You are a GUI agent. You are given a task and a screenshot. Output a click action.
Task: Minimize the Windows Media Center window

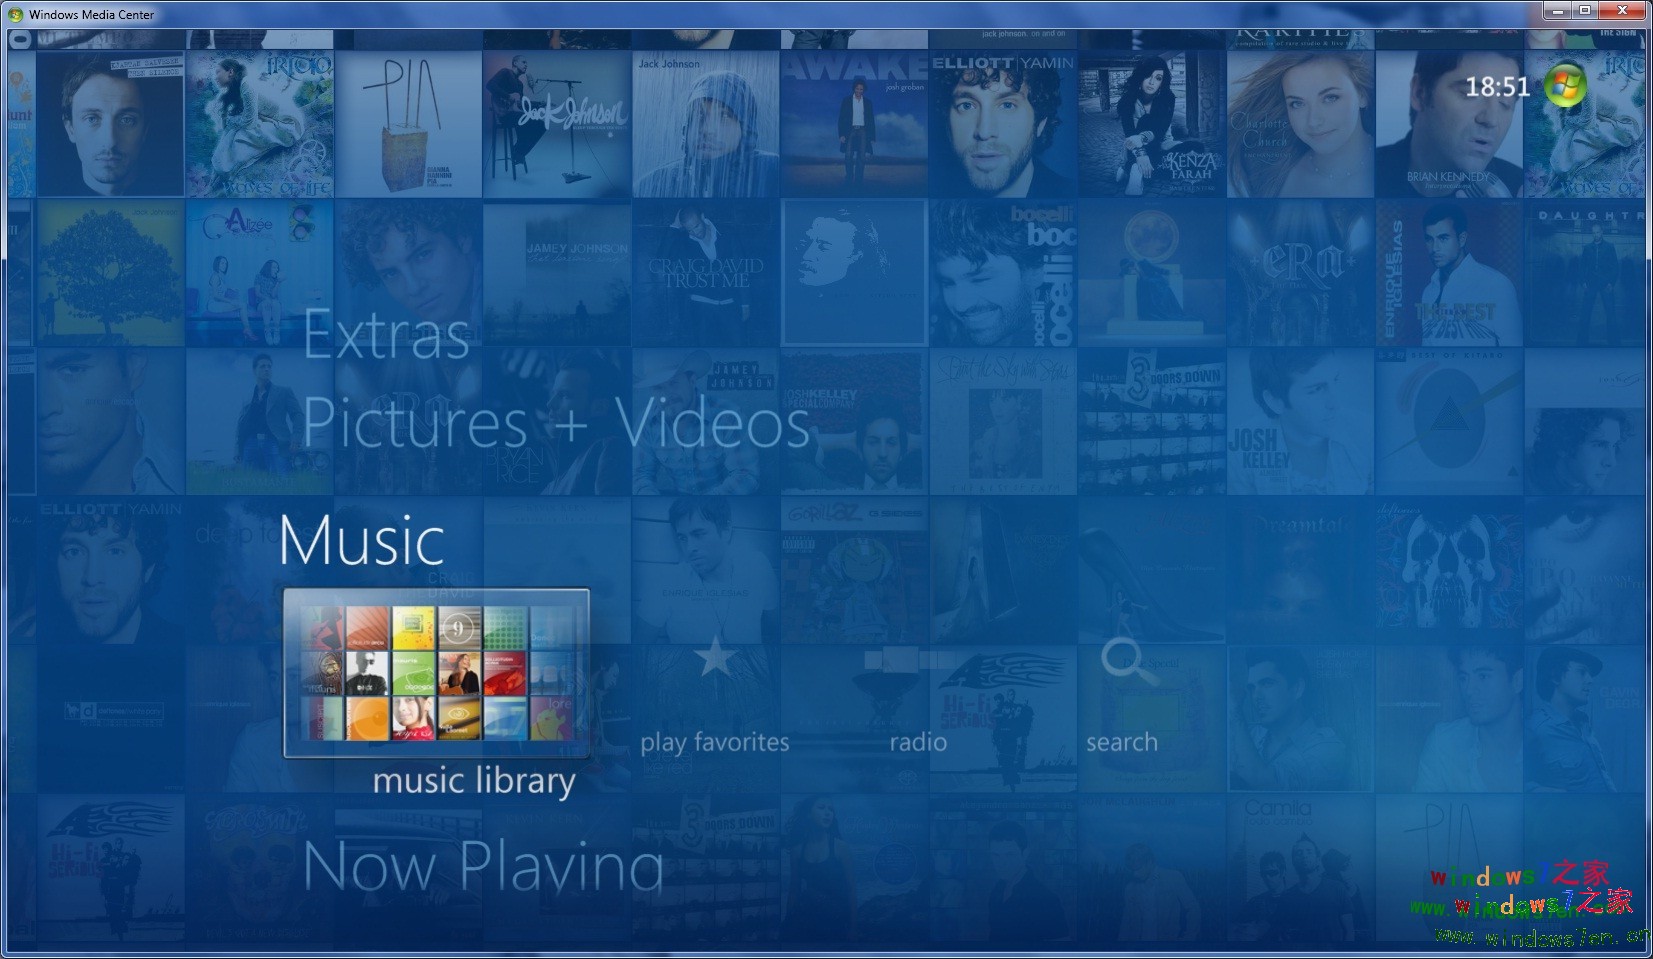tap(1557, 11)
